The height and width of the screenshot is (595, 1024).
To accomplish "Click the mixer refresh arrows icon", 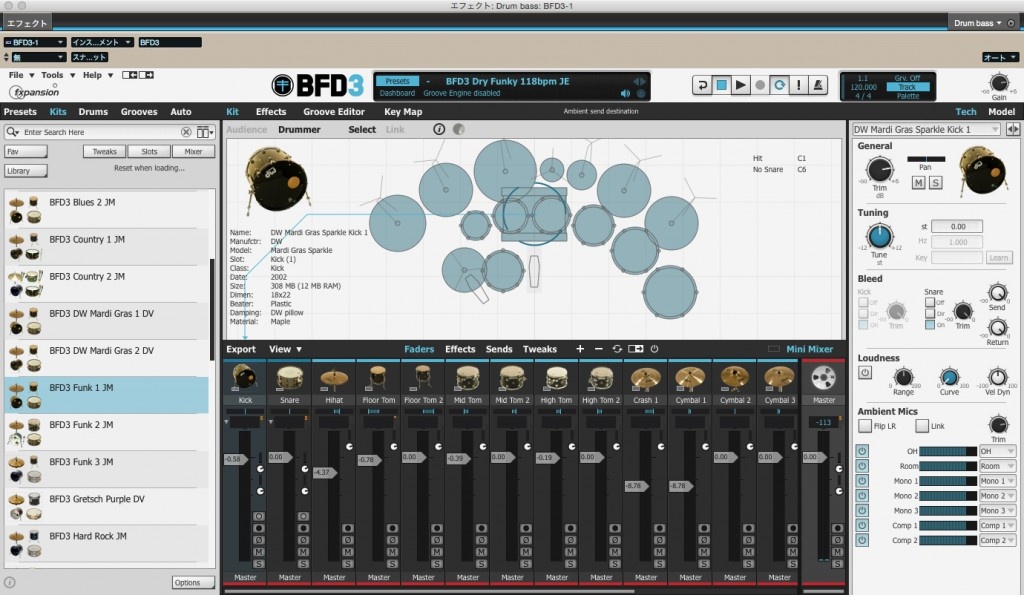I will click(617, 349).
